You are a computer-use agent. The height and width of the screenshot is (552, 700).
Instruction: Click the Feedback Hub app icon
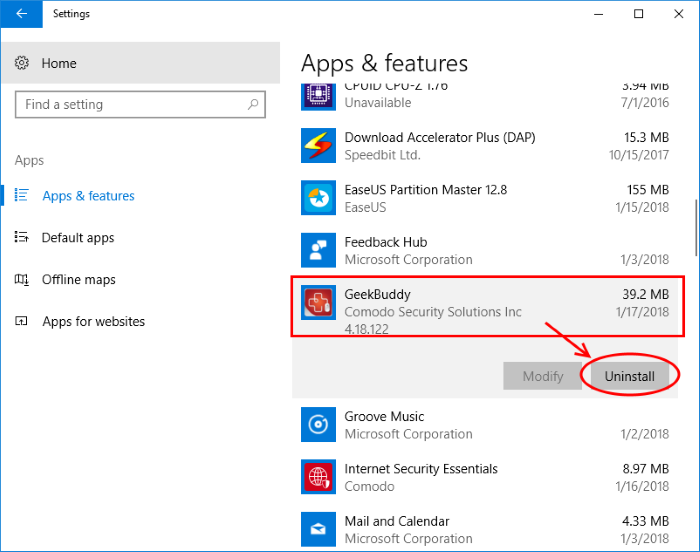point(318,250)
